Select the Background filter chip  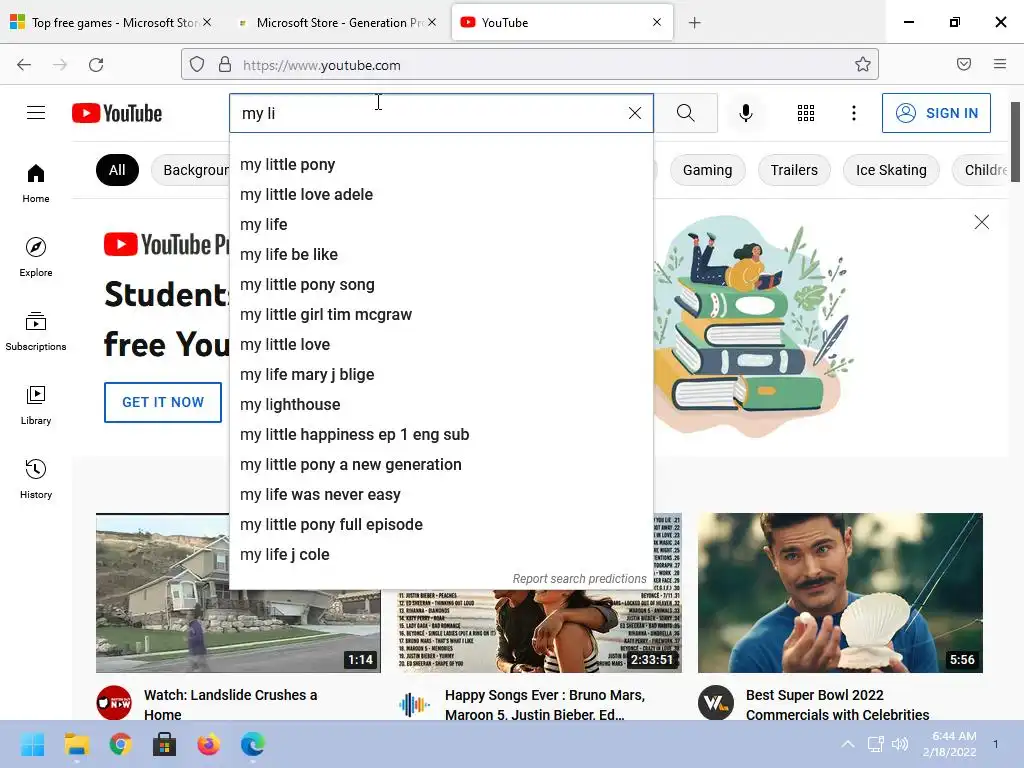(x=191, y=170)
